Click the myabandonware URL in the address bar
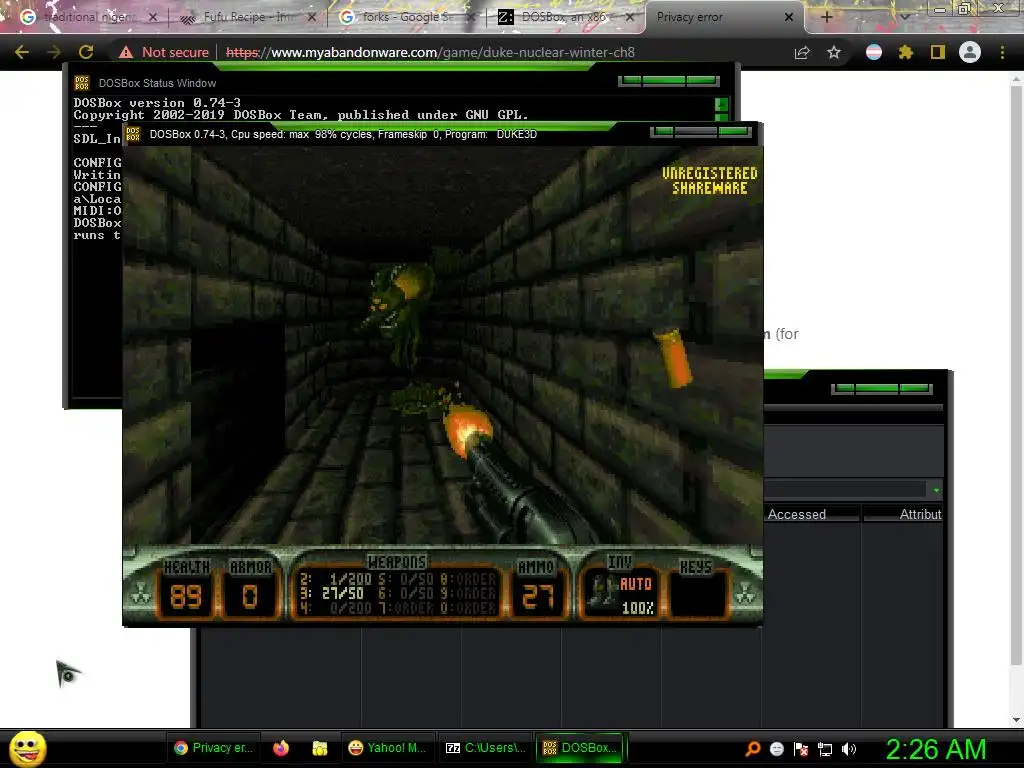This screenshot has width=1024, height=768. [x=430, y=52]
